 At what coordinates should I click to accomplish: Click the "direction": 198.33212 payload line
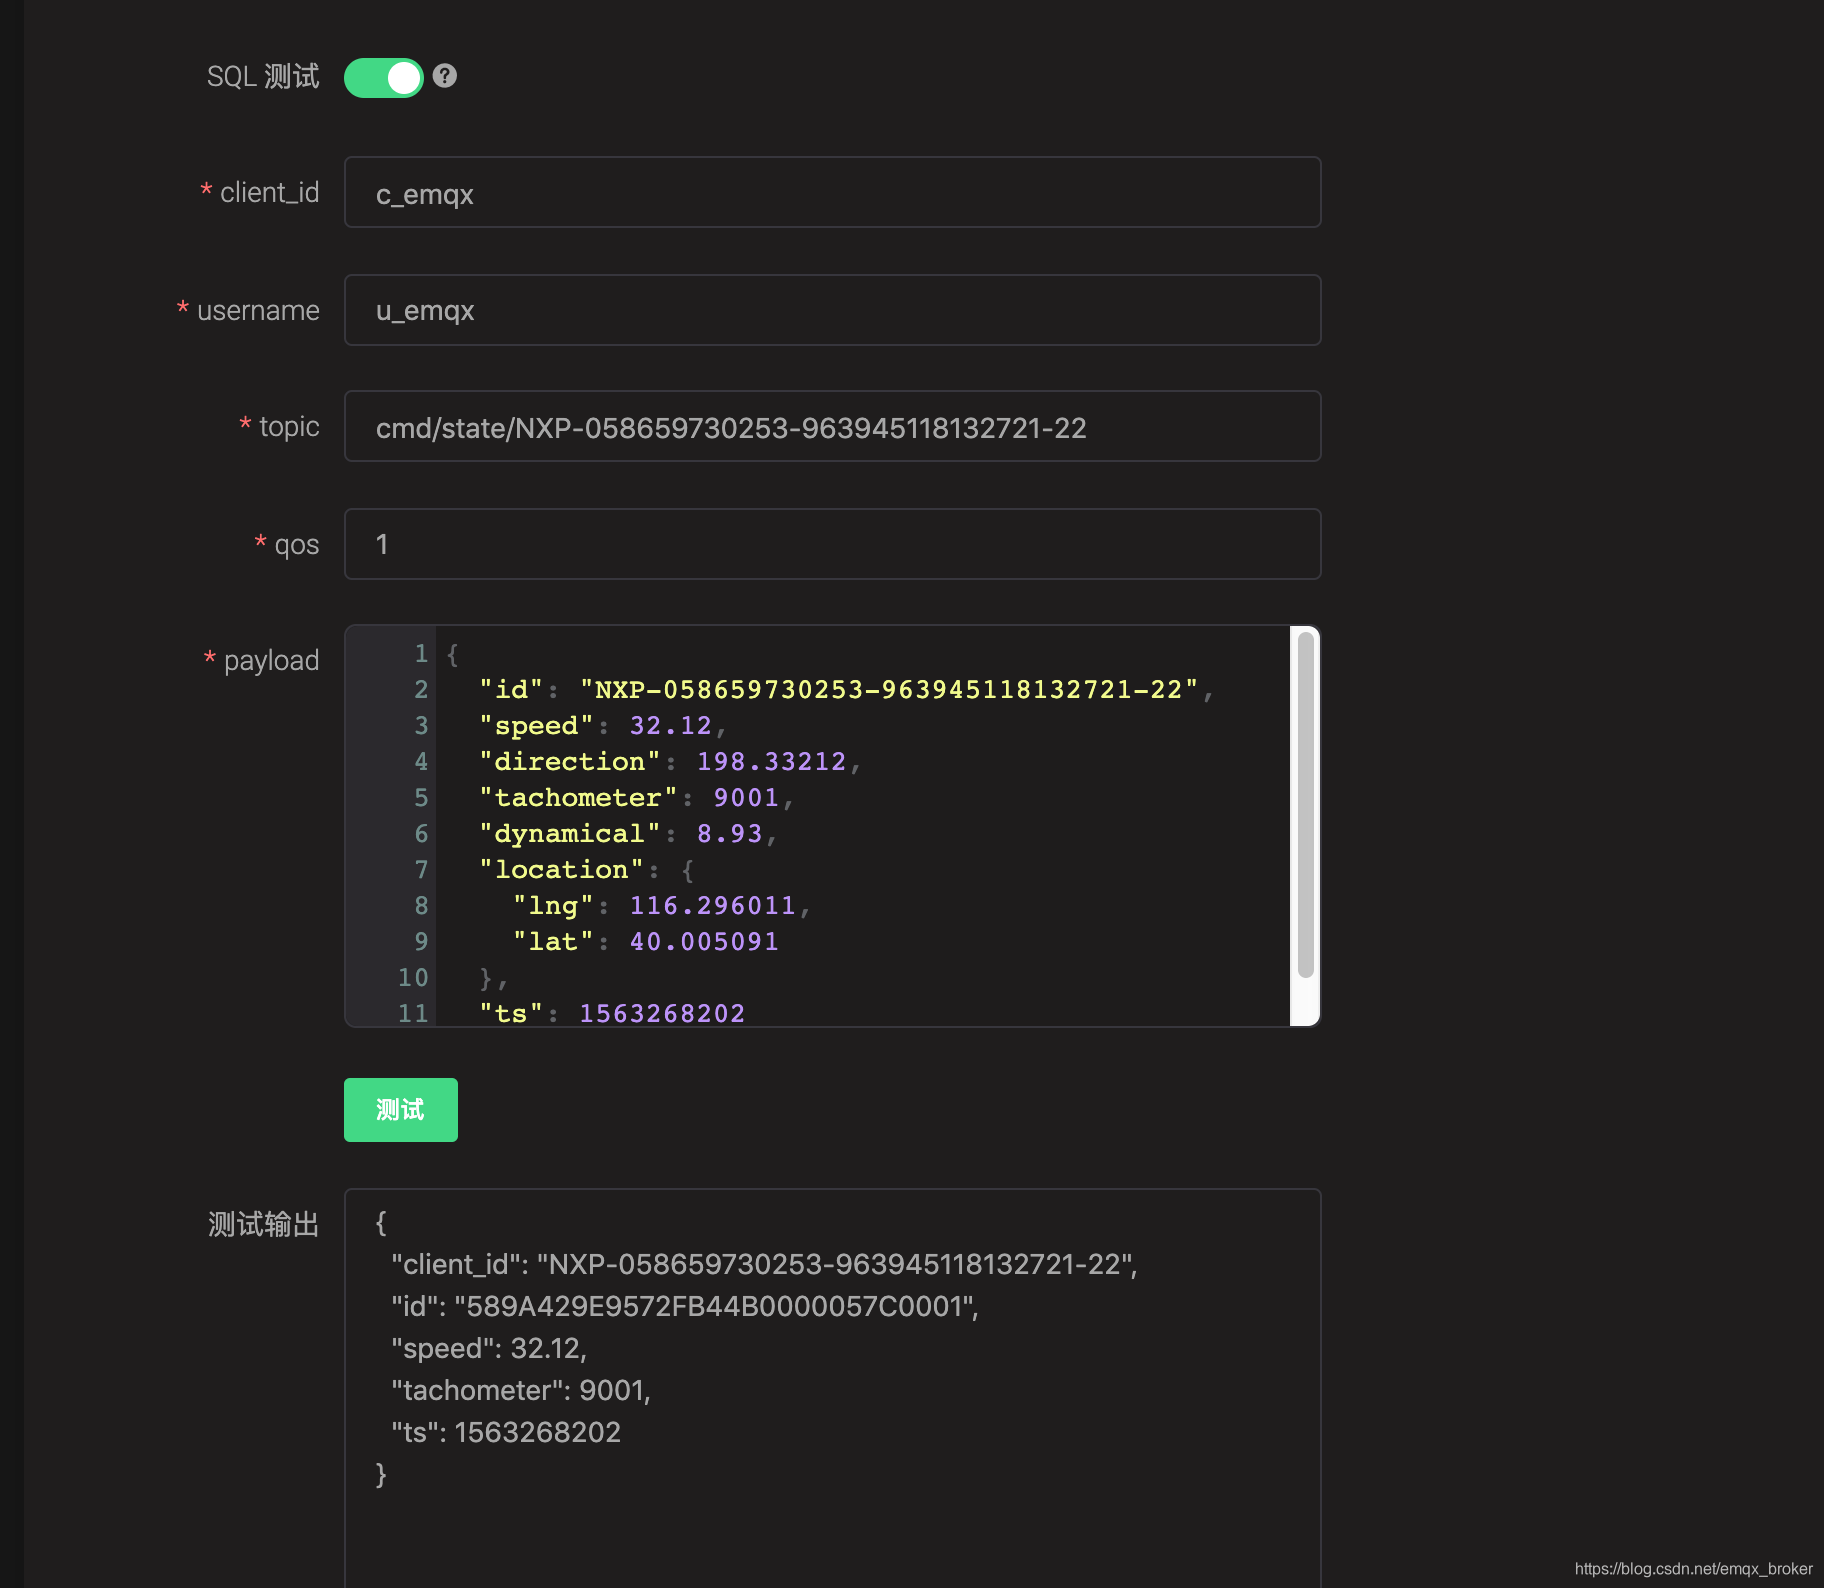pyautogui.click(x=670, y=762)
